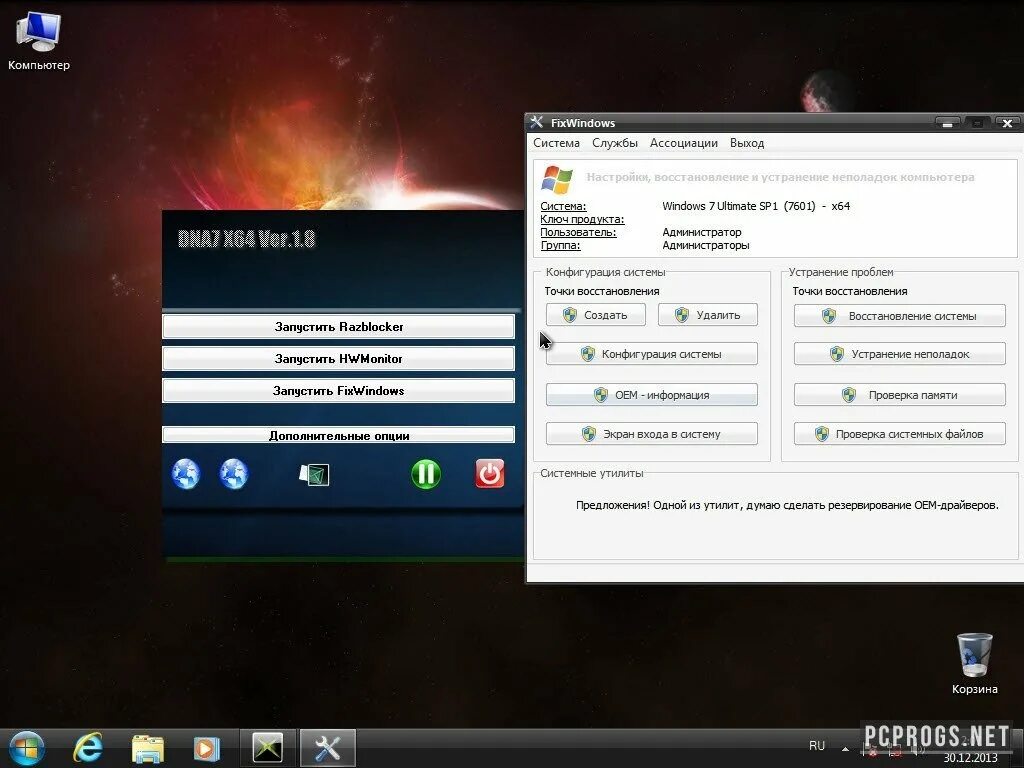Show hidden tray icons arrow

pyautogui.click(x=845, y=748)
